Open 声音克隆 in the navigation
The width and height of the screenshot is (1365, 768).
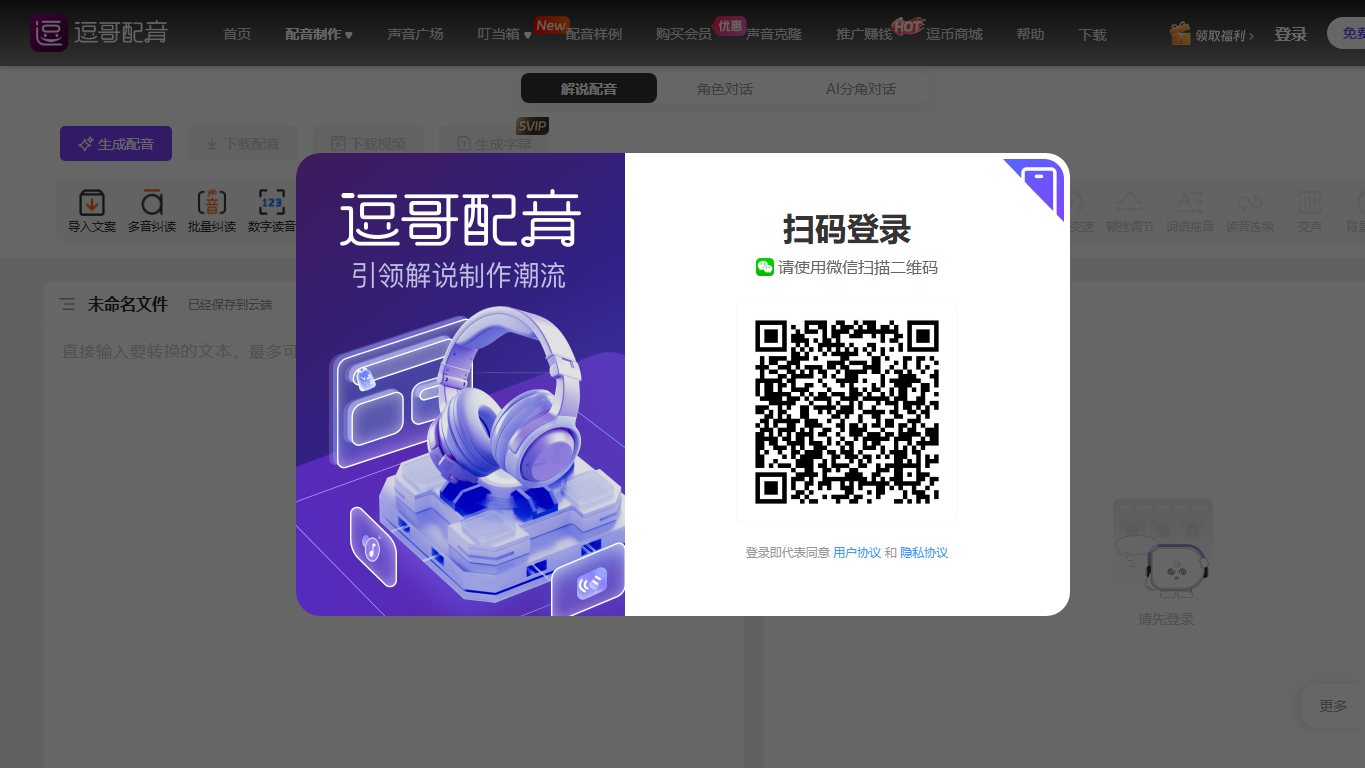pyautogui.click(x=774, y=34)
